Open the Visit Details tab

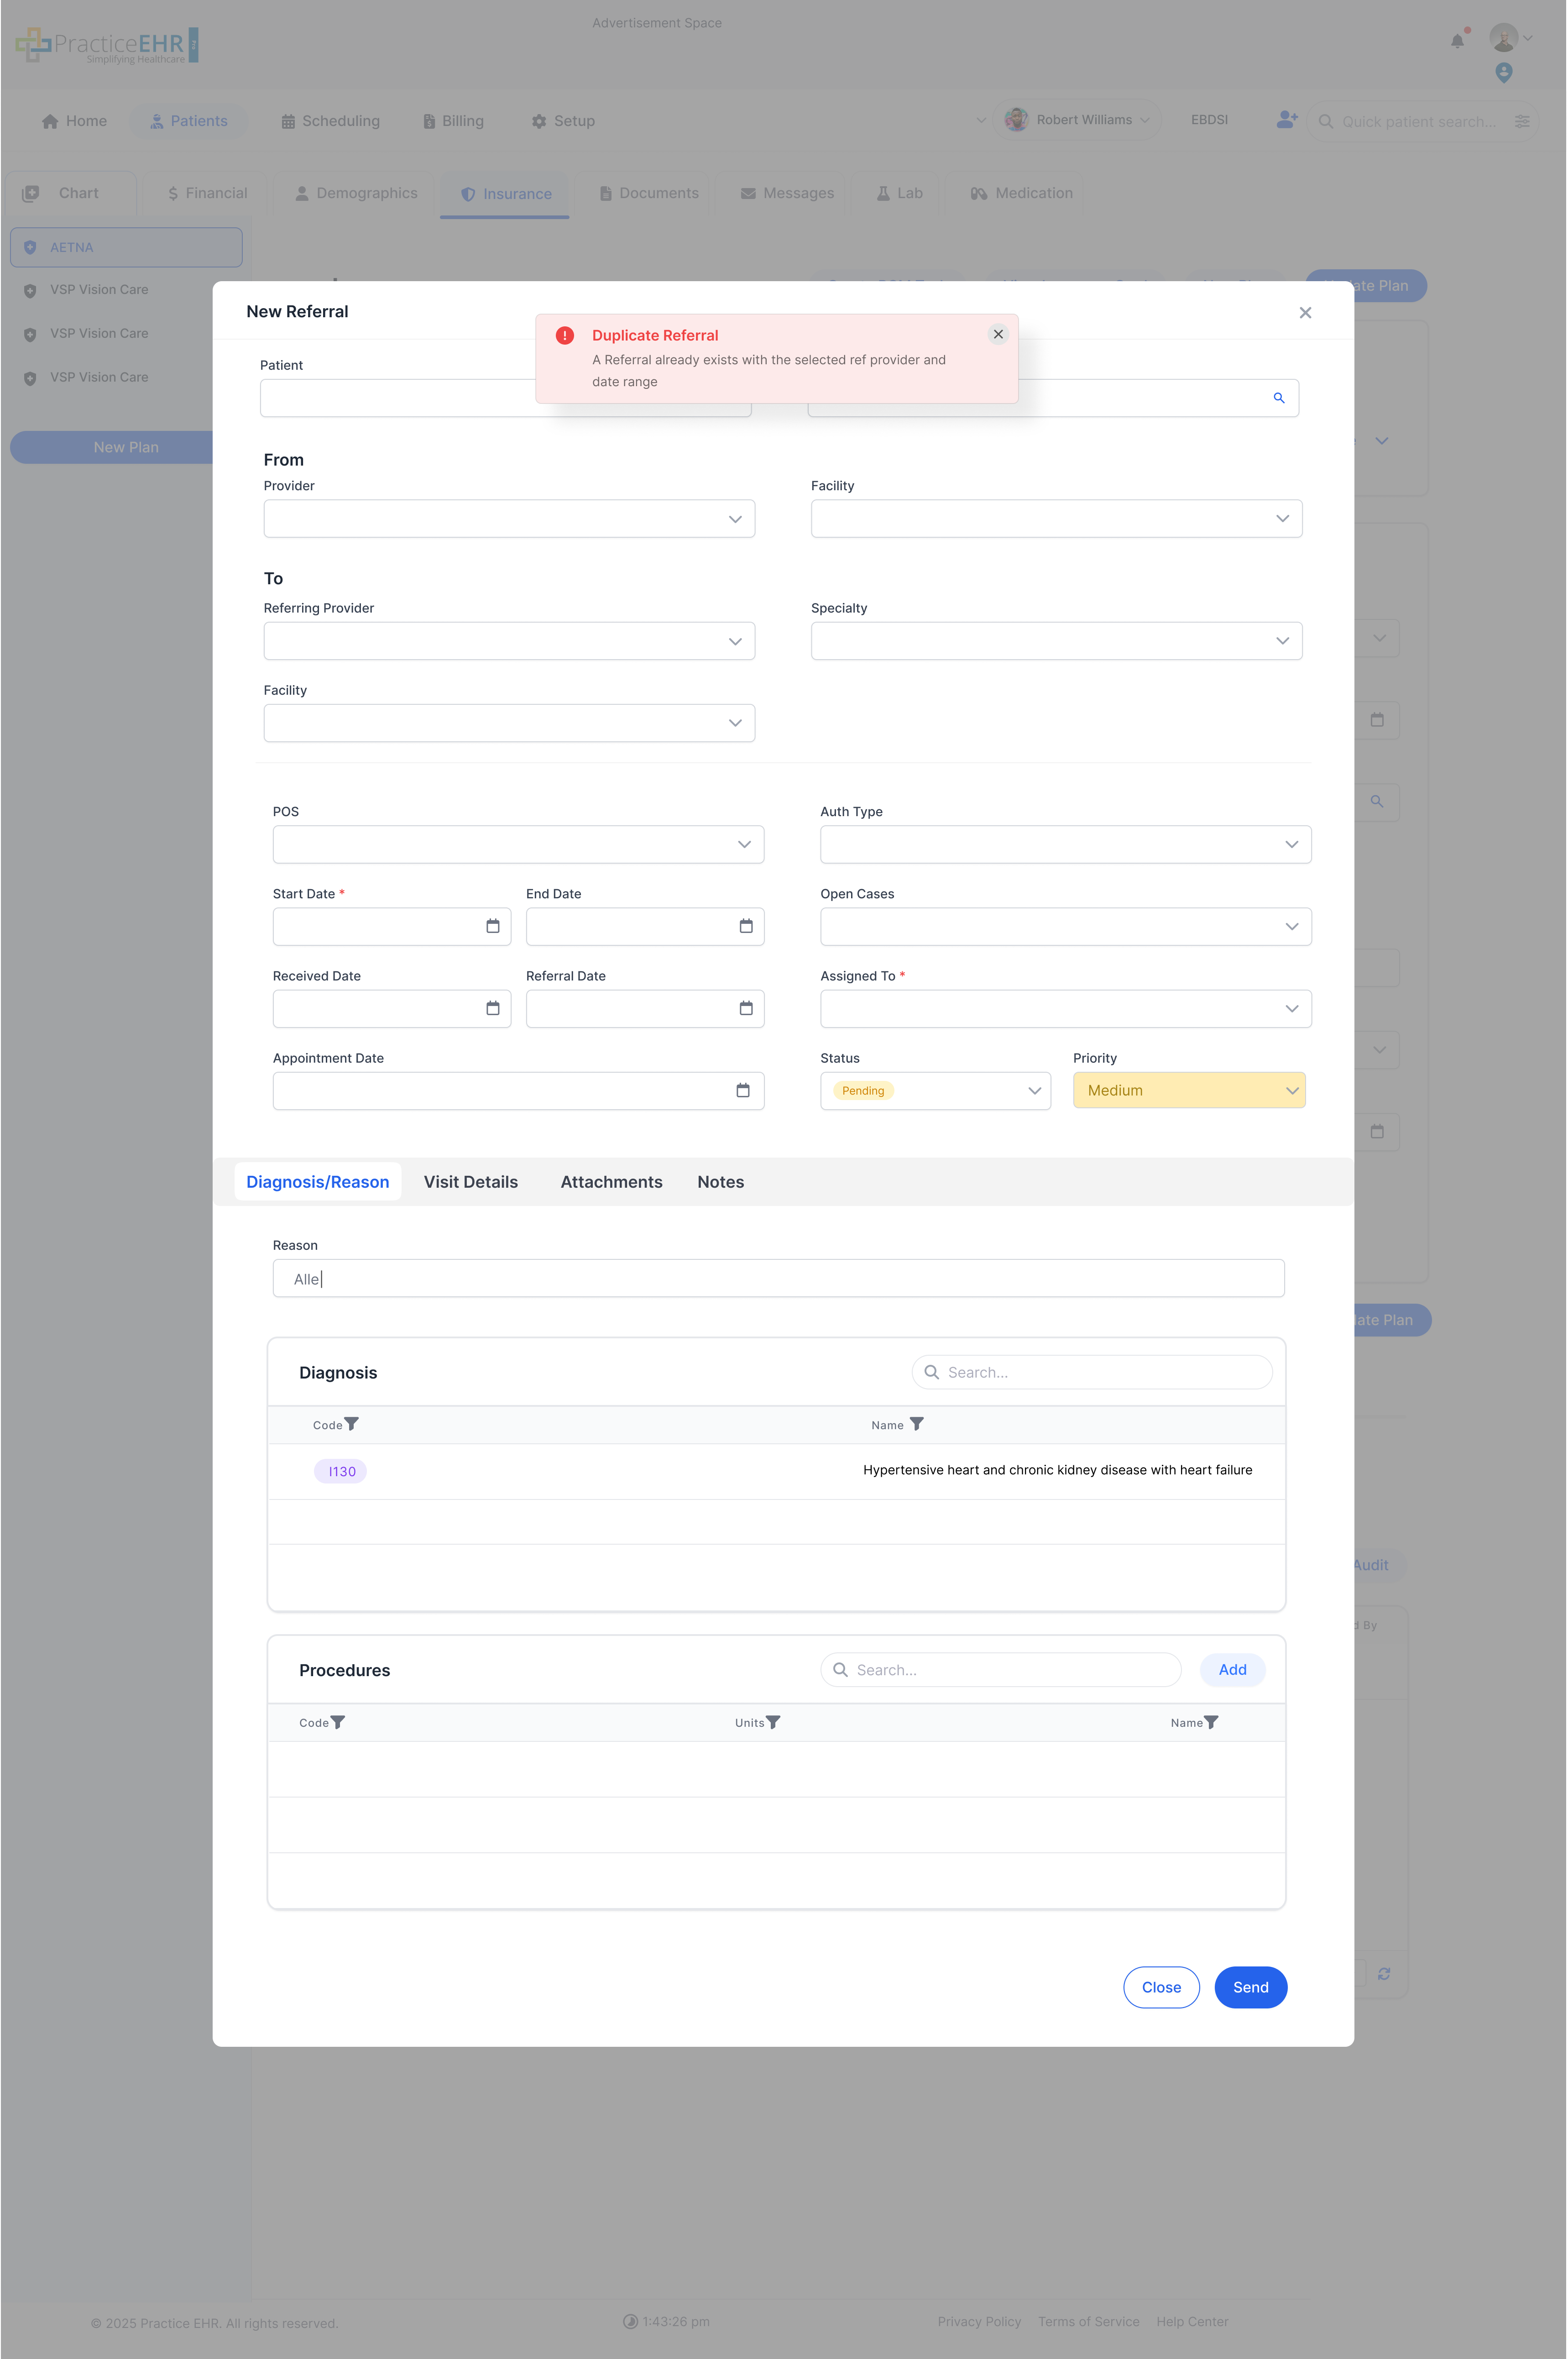470,1182
